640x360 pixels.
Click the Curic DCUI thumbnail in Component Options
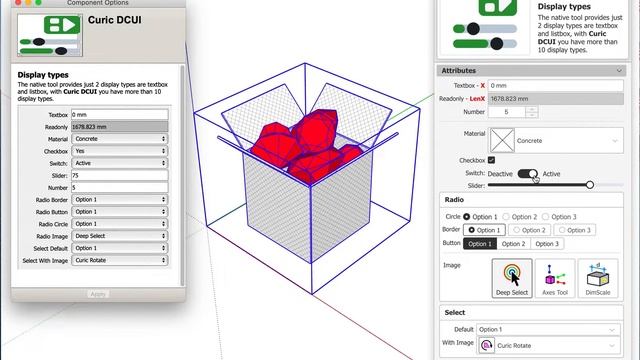(50, 35)
